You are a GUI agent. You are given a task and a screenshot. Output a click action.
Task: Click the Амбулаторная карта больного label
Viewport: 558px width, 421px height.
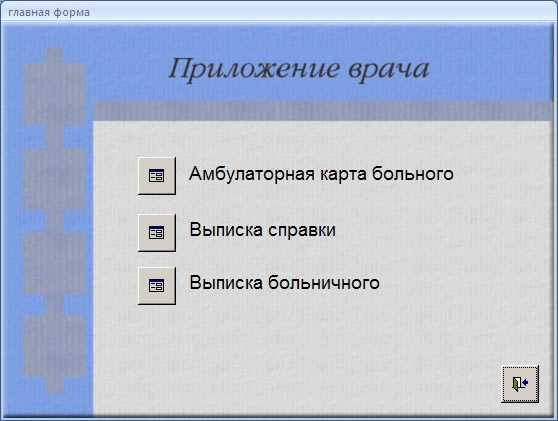point(321,174)
